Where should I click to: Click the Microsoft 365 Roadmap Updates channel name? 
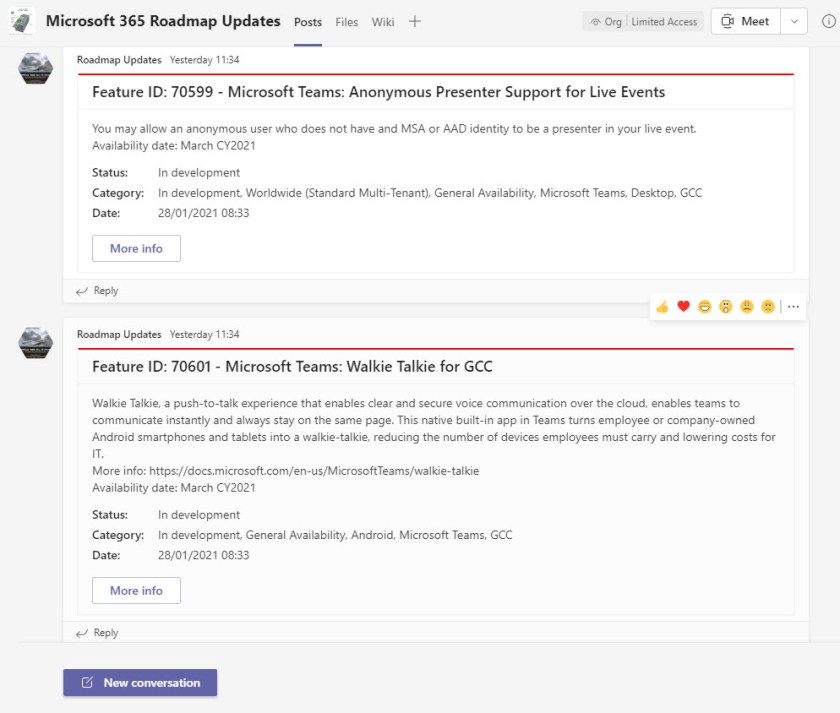click(163, 21)
